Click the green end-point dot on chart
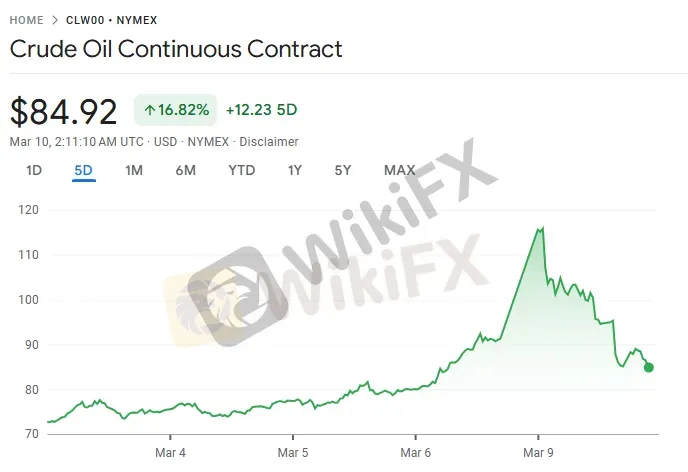Image resolution: width=688 pixels, height=472 pixels. pos(649,367)
